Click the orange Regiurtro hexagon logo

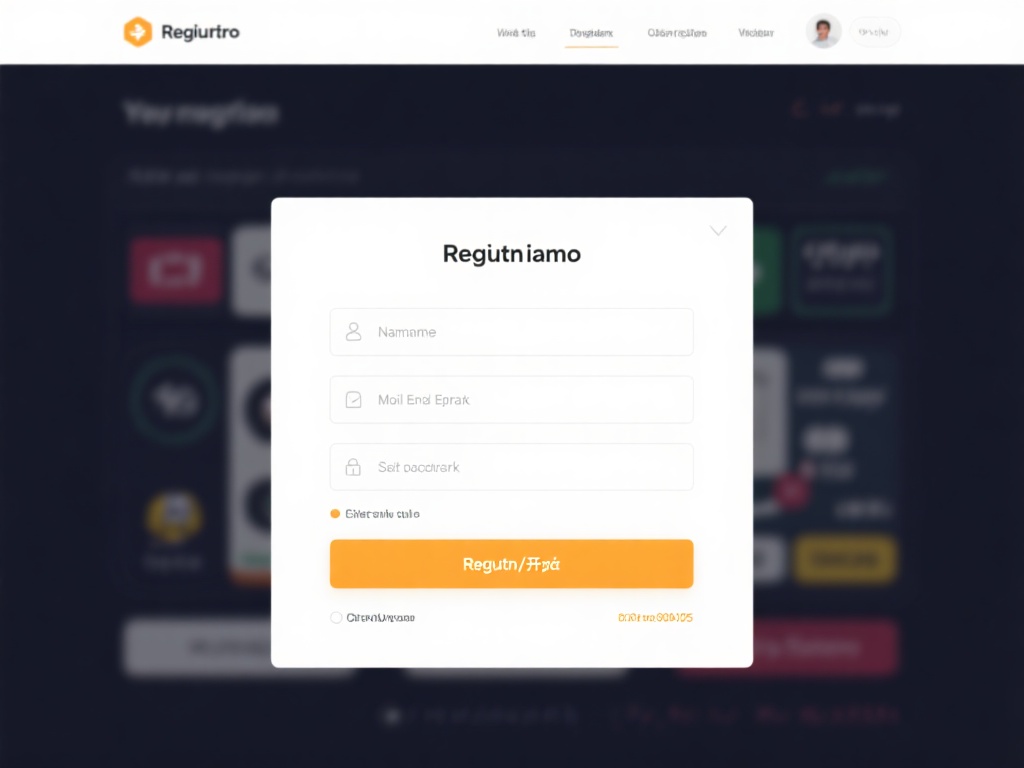tap(138, 31)
